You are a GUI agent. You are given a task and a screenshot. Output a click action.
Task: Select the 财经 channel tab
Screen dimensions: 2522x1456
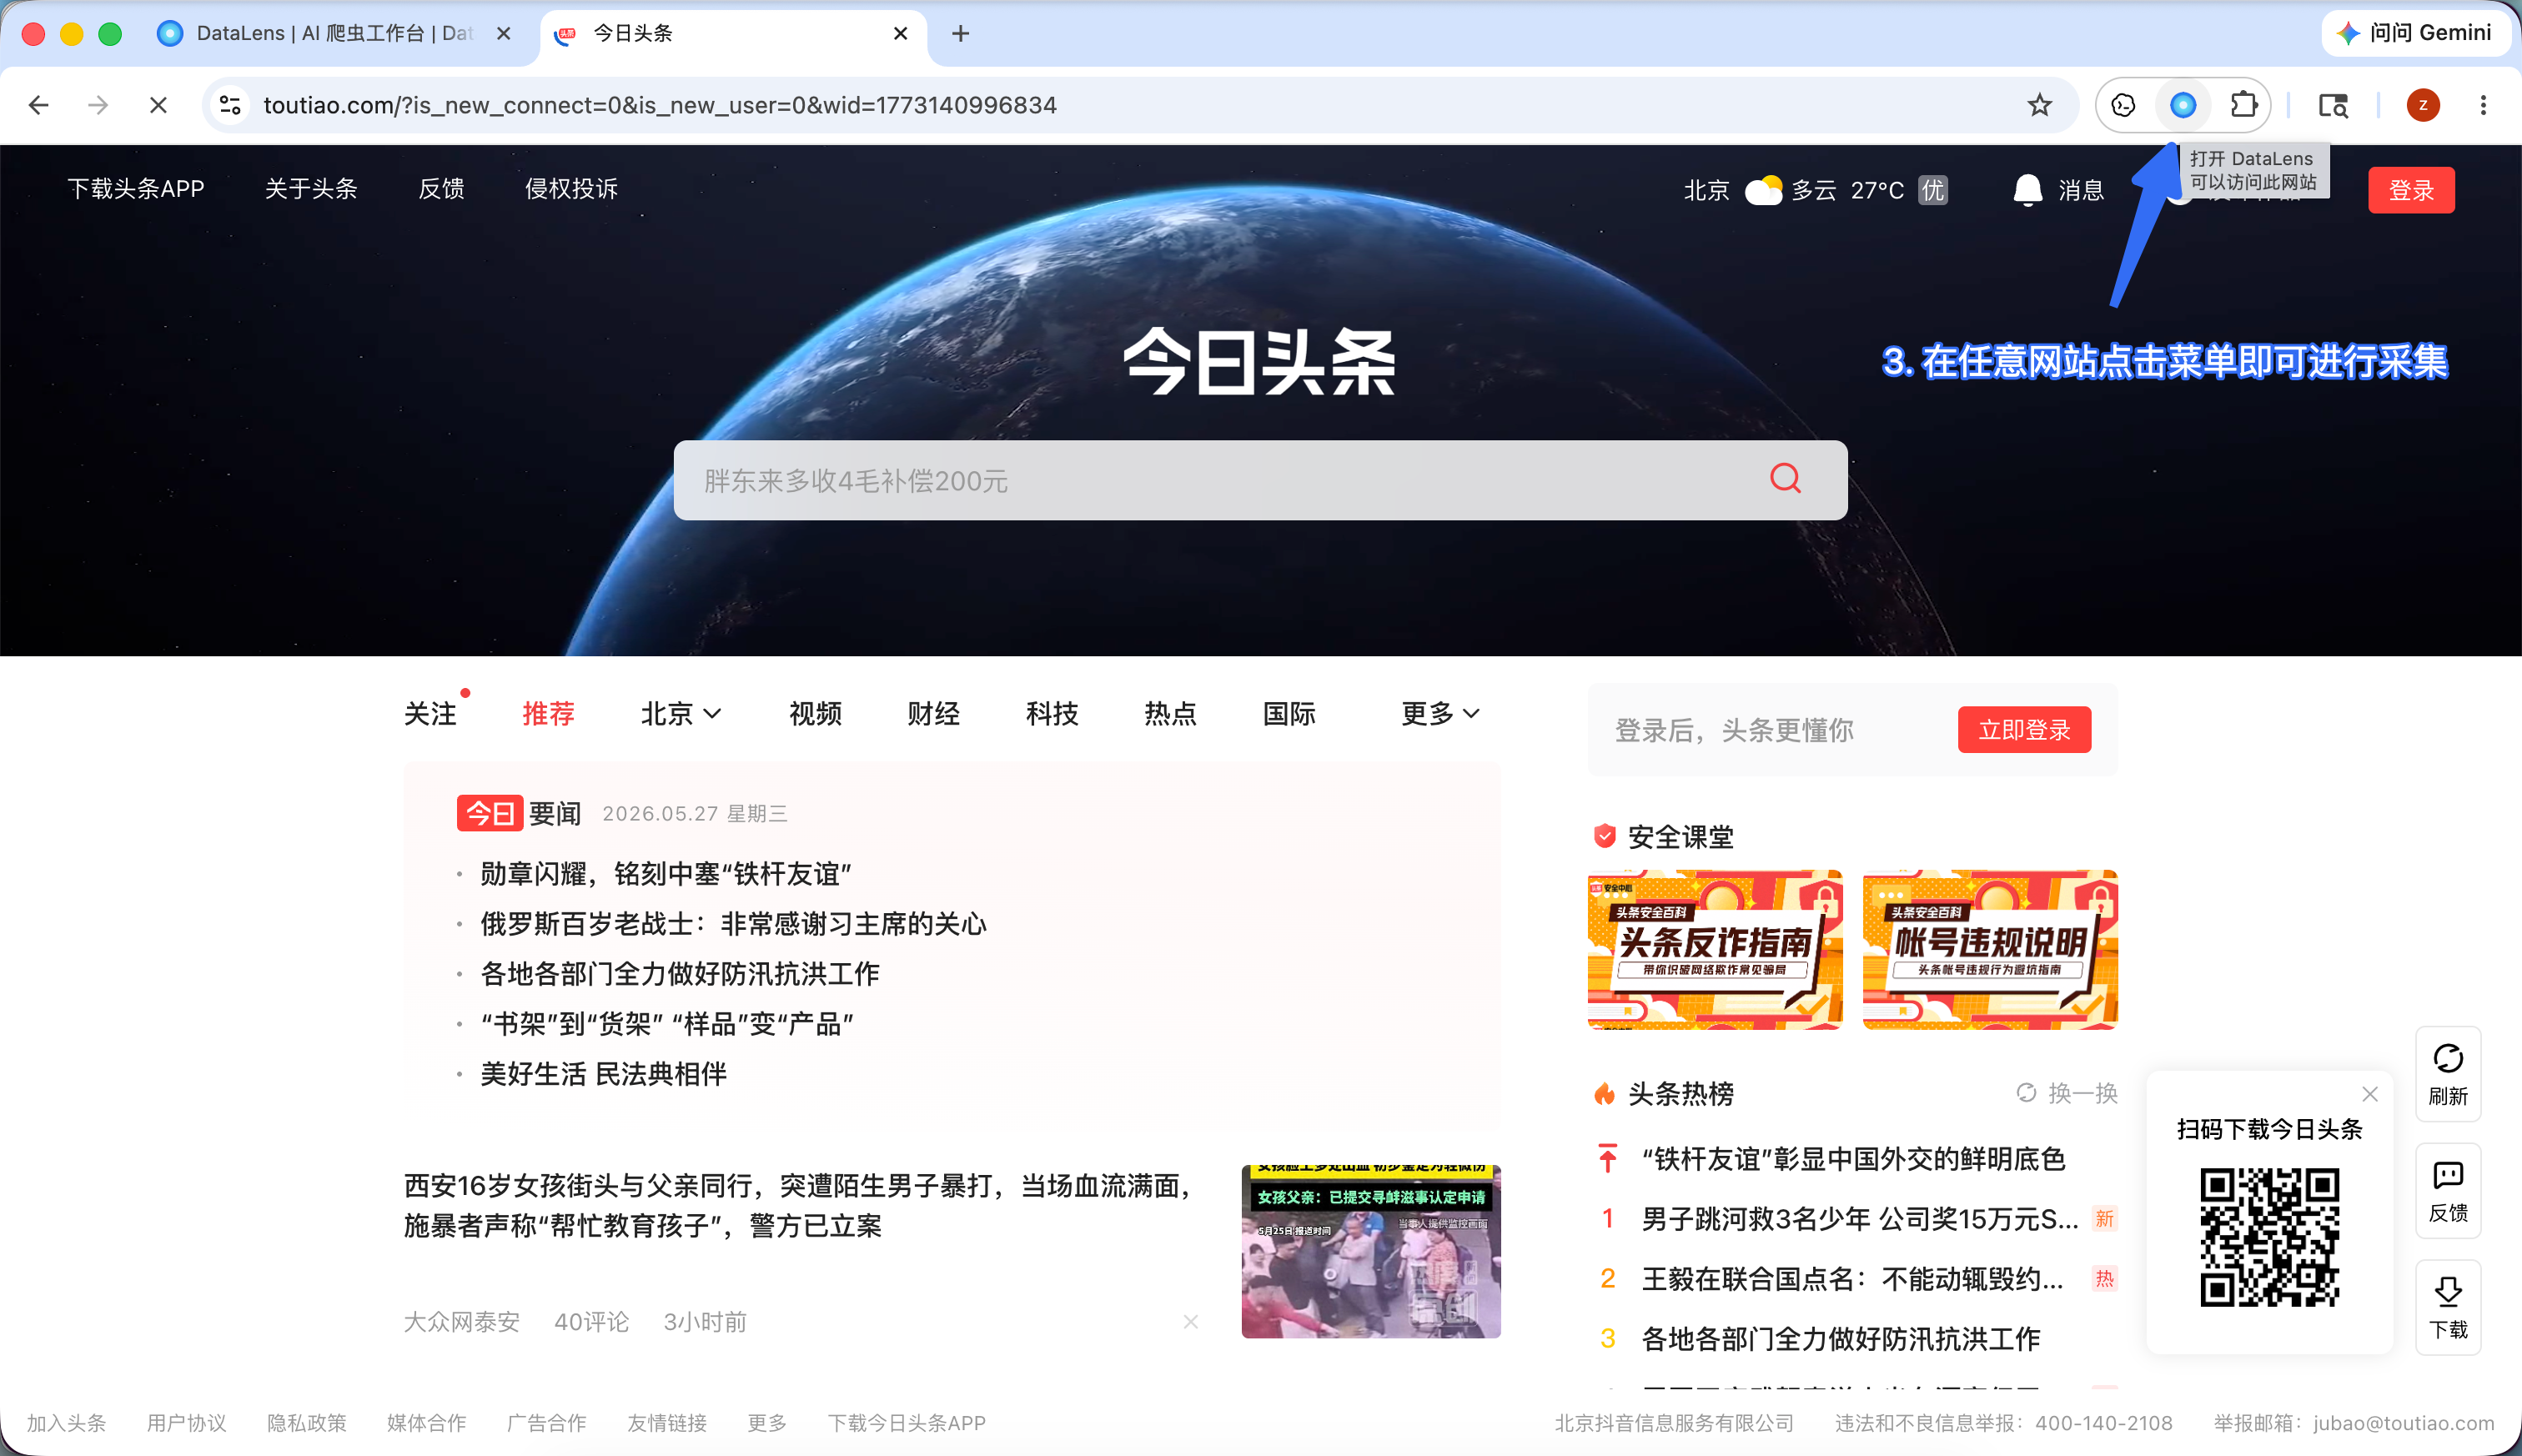point(933,713)
